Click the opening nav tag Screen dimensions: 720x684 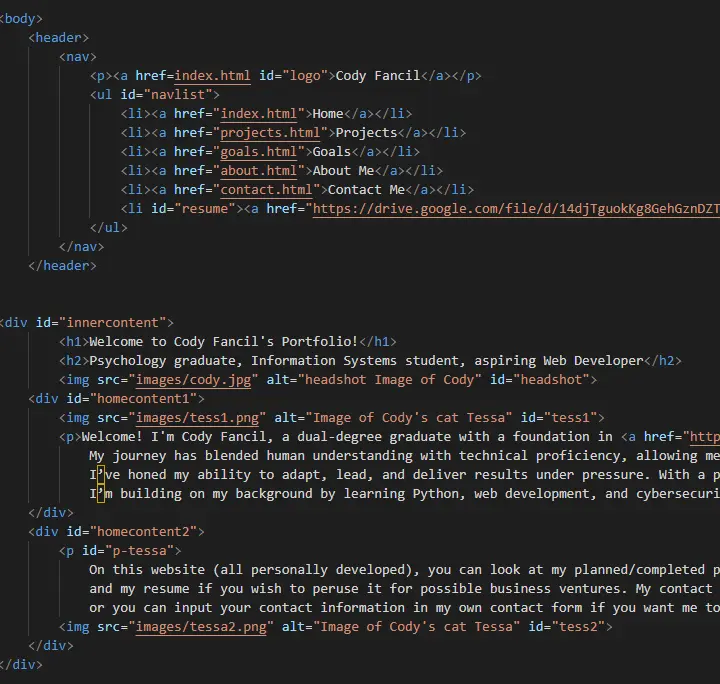[x=78, y=57]
